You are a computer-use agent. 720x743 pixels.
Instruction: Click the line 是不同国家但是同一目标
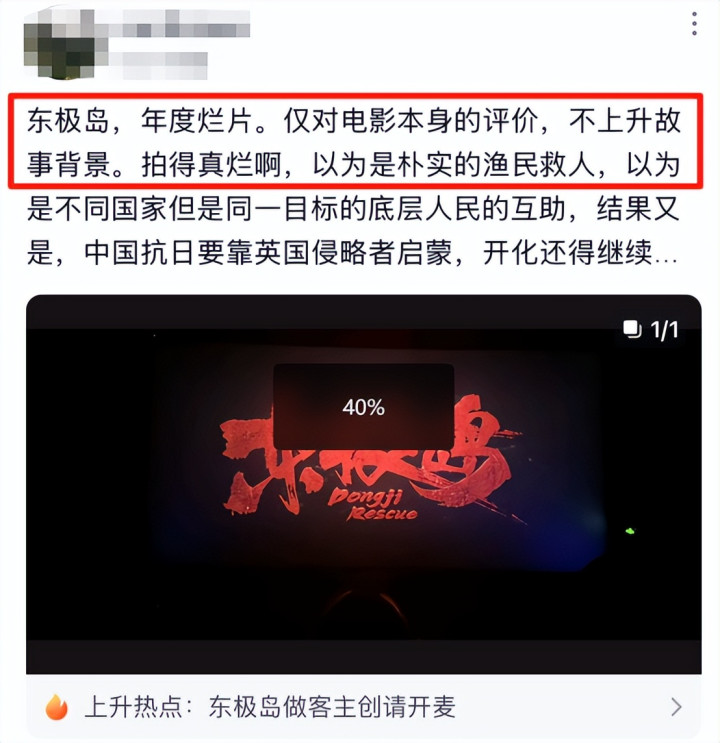coord(354,209)
